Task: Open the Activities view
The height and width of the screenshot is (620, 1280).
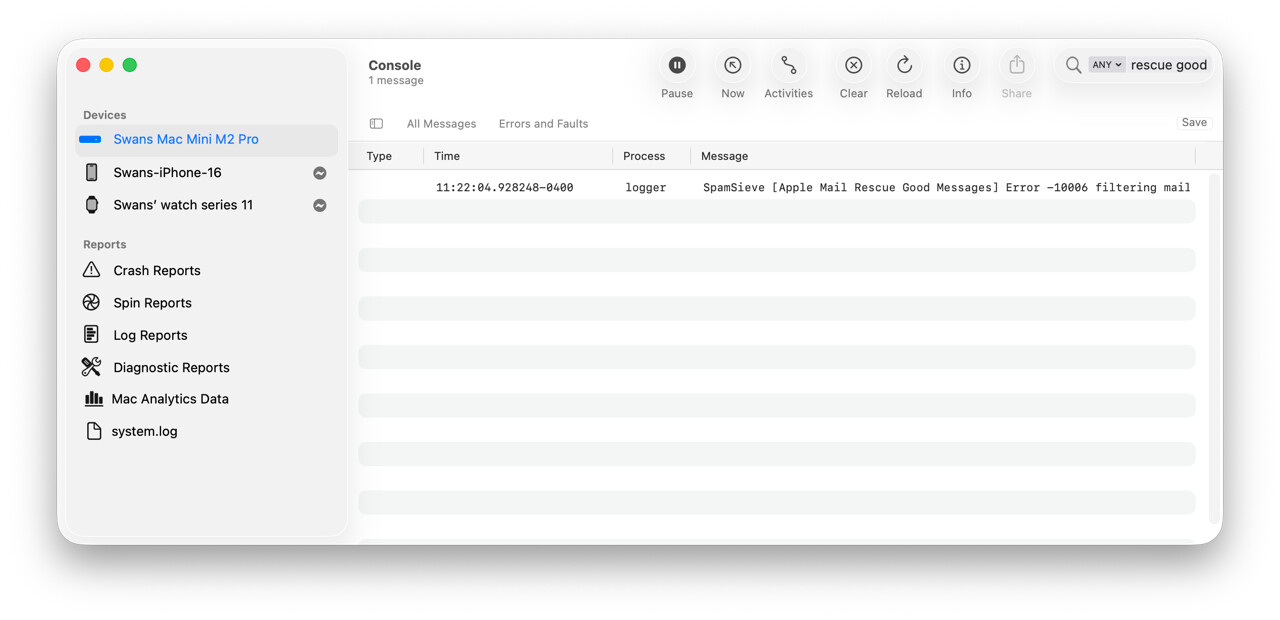Action: (x=788, y=66)
